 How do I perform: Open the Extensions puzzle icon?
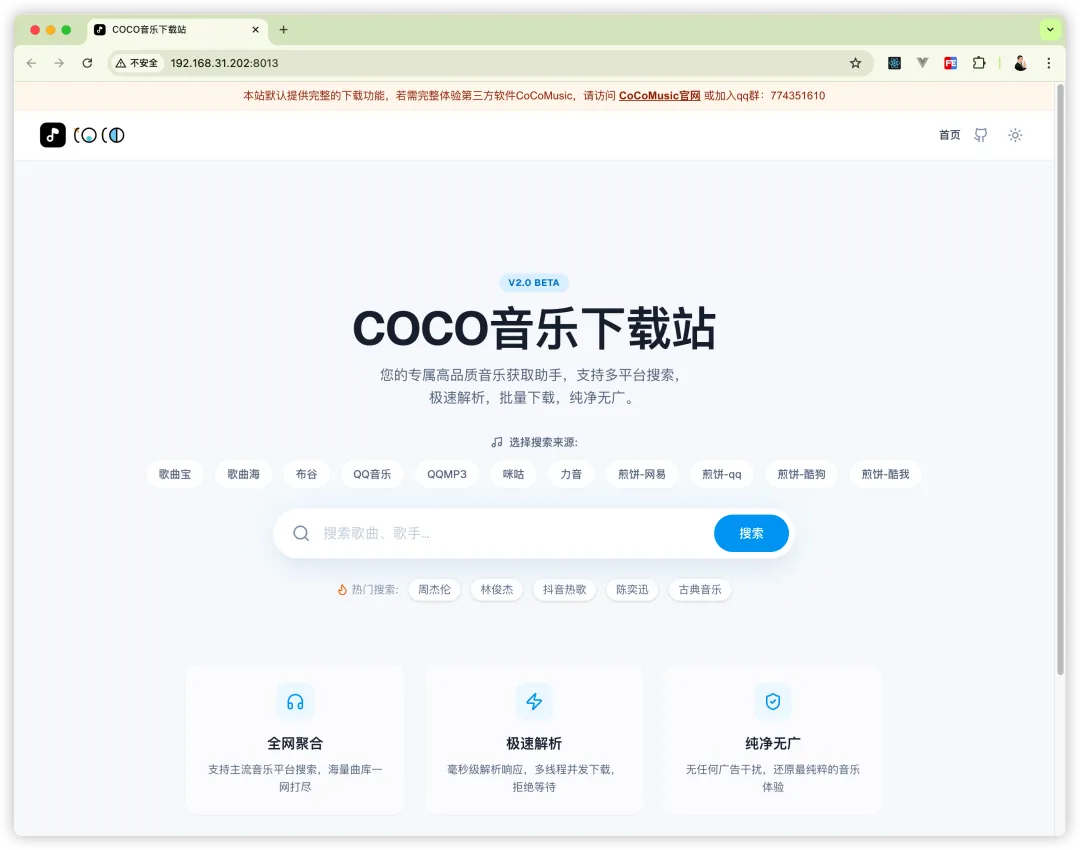(979, 63)
